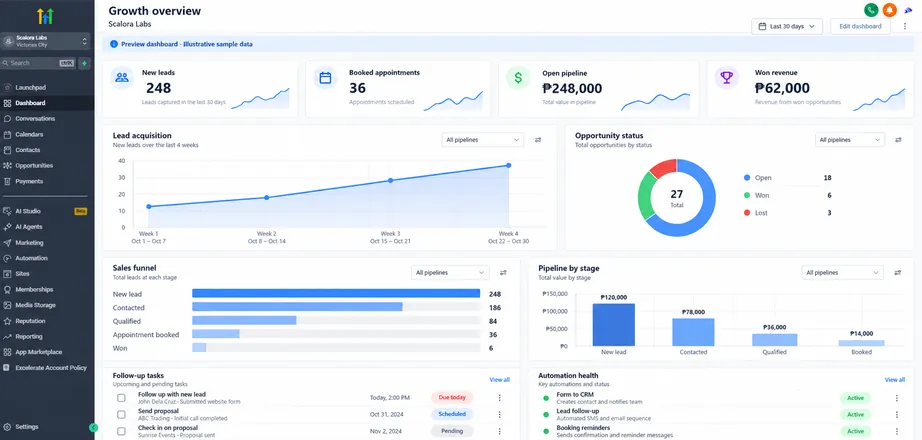The image size is (922, 440).
Task: Click the New lead bar in Pipeline by stage
Action: coord(613,325)
